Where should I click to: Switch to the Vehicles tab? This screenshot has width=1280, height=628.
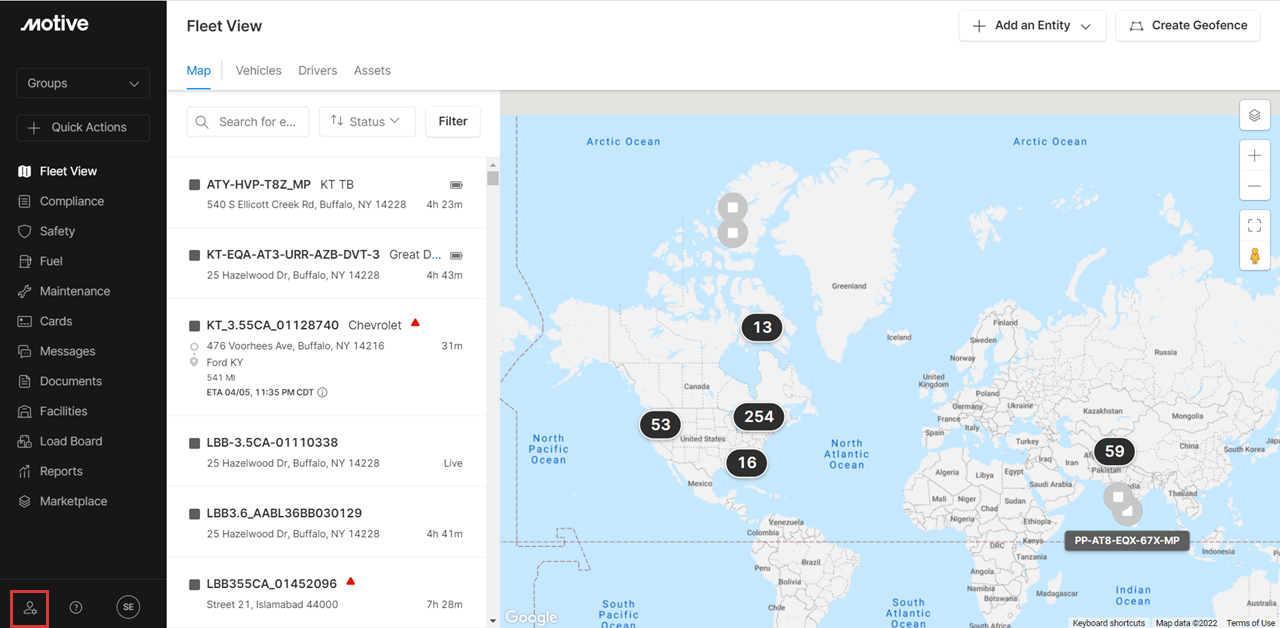click(x=258, y=71)
